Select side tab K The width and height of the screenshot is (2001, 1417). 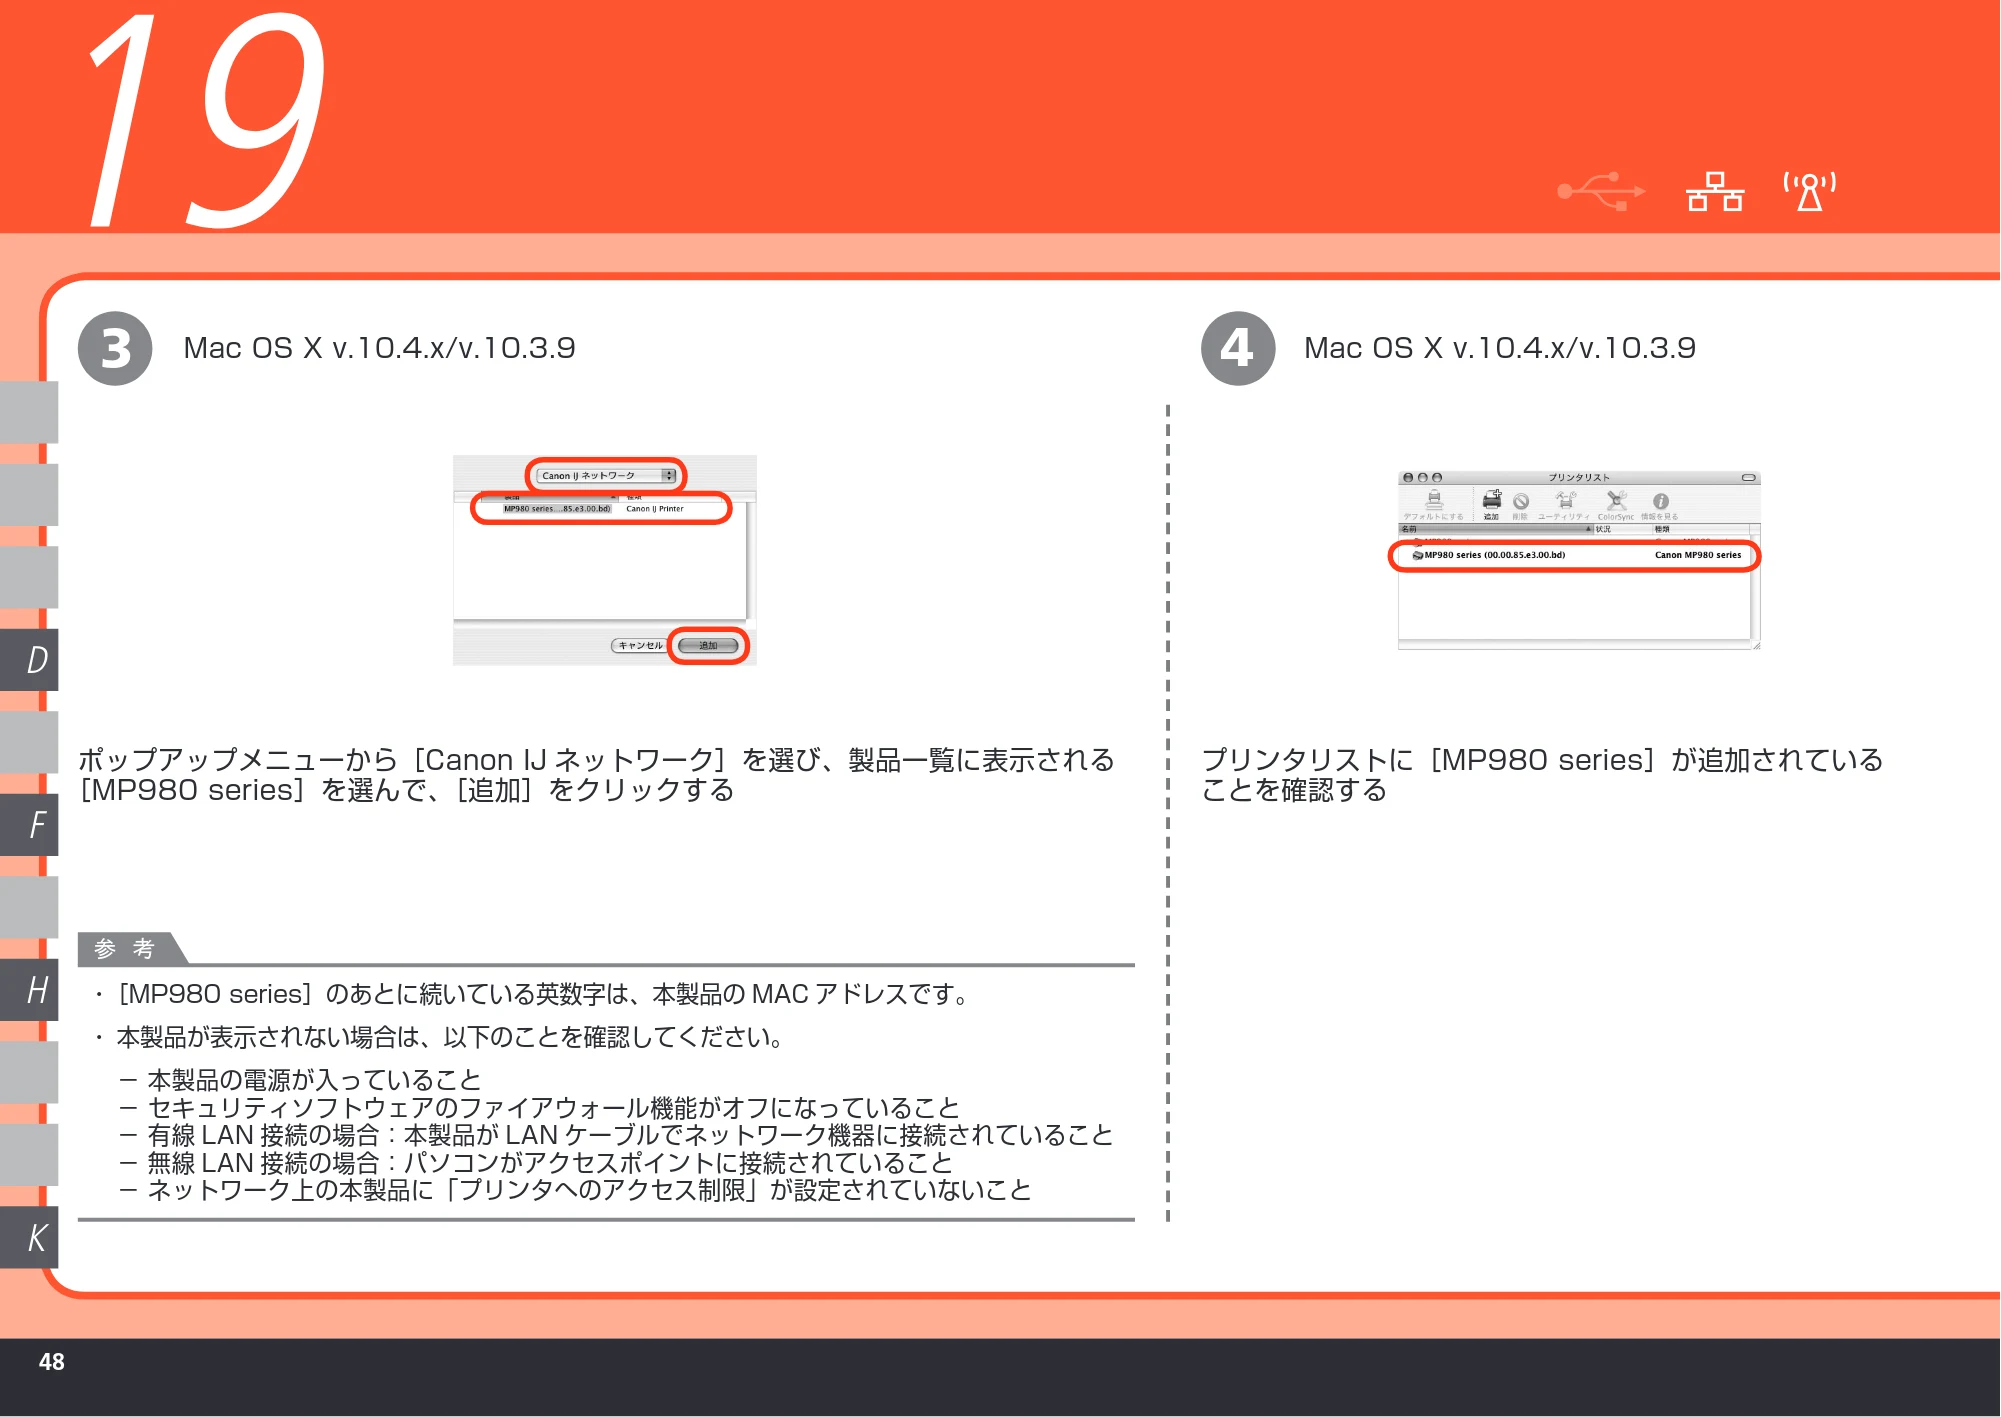click(x=29, y=1238)
